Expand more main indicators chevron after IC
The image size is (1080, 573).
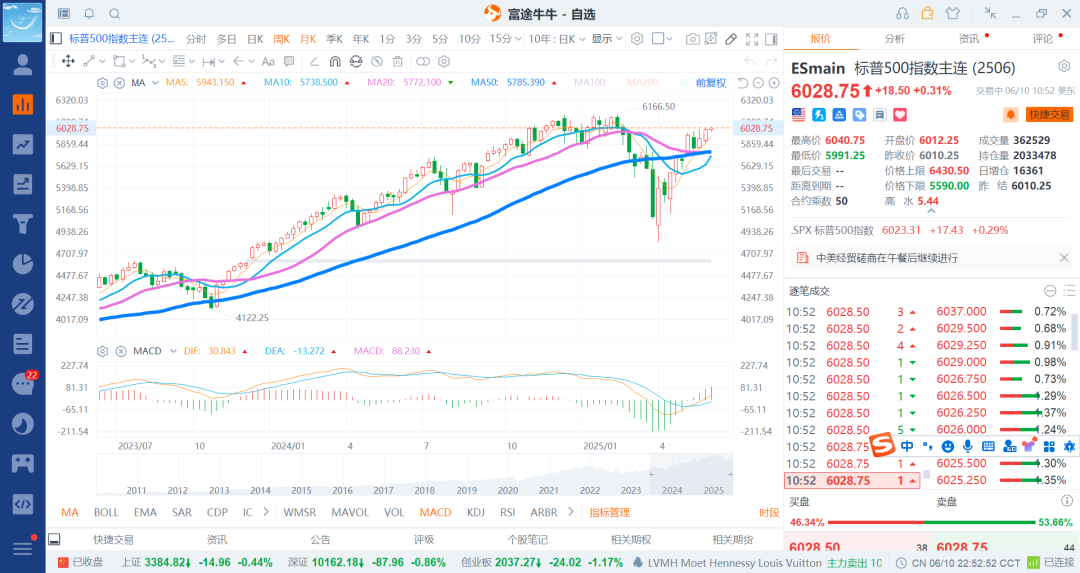(x=266, y=512)
